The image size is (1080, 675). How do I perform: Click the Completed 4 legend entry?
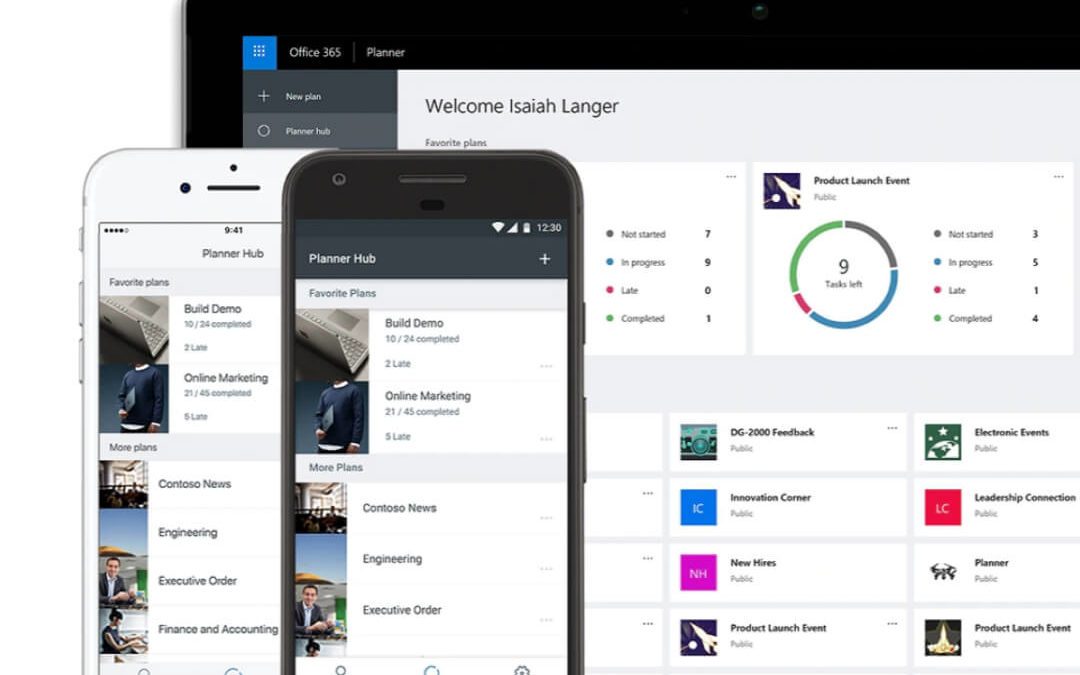pos(986,318)
